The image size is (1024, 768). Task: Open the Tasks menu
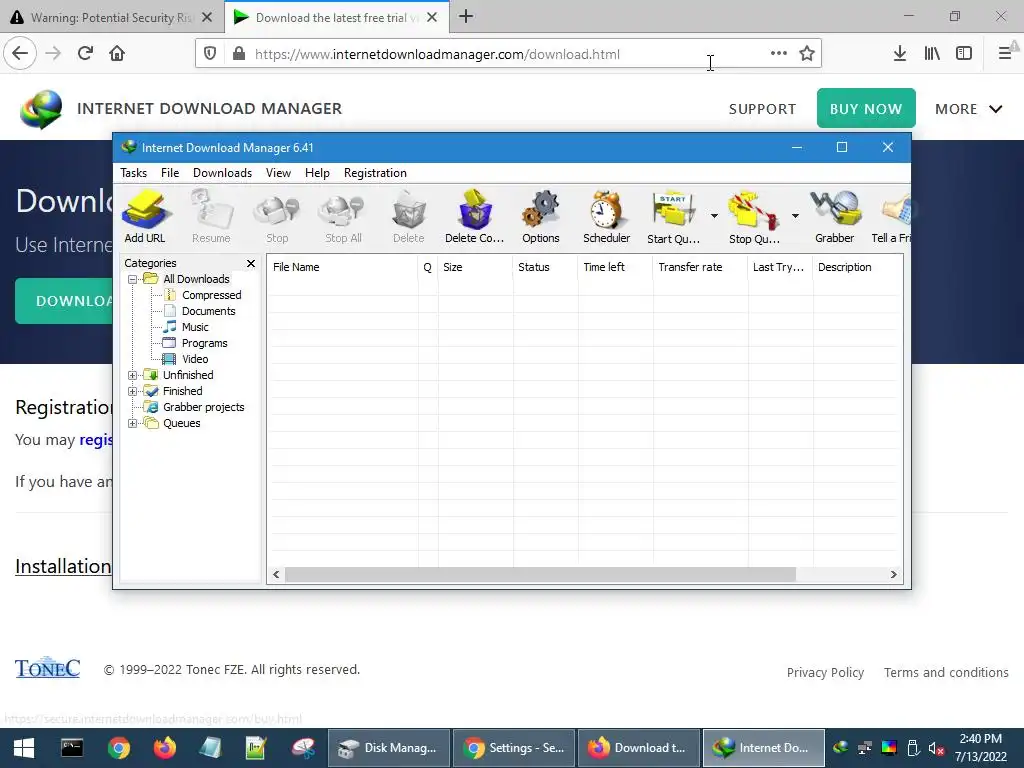tap(133, 173)
